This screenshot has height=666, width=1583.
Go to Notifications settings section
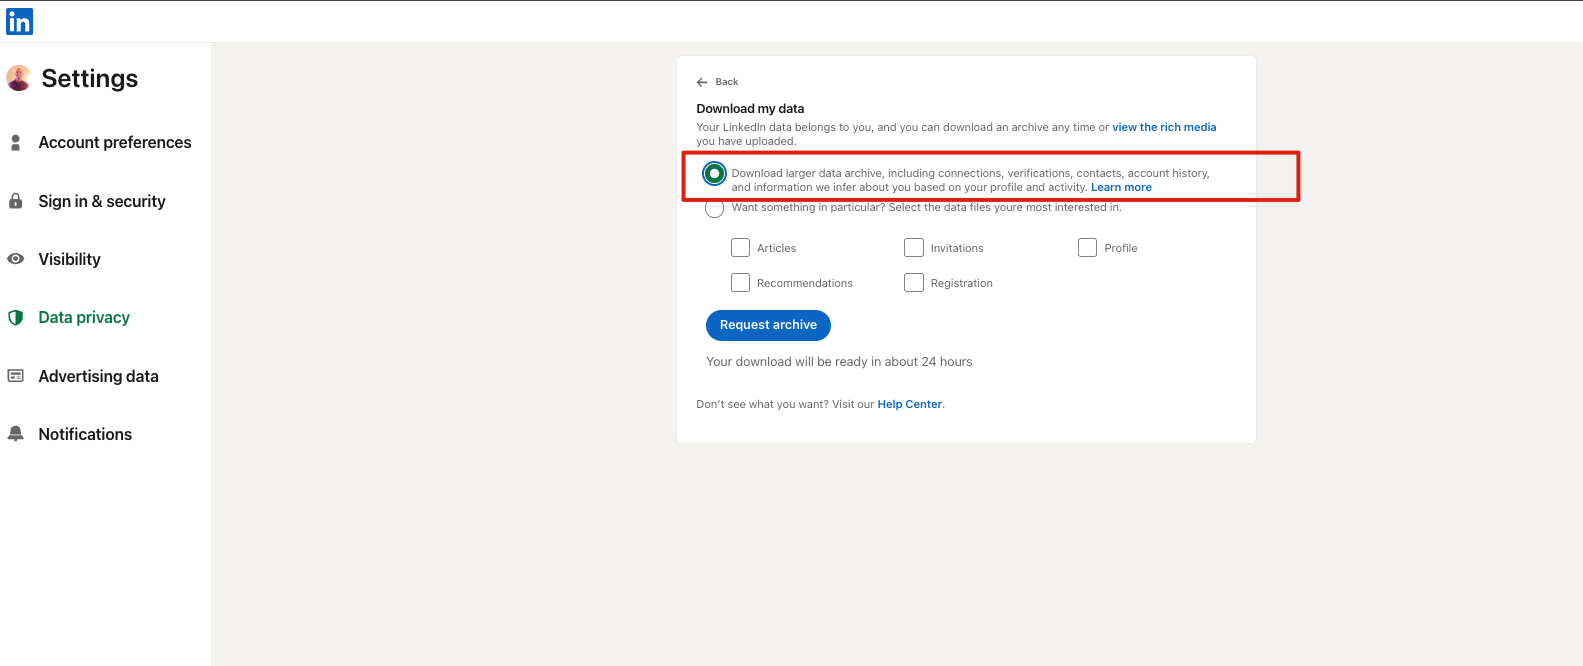pyautogui.click(x=85, y=434)
